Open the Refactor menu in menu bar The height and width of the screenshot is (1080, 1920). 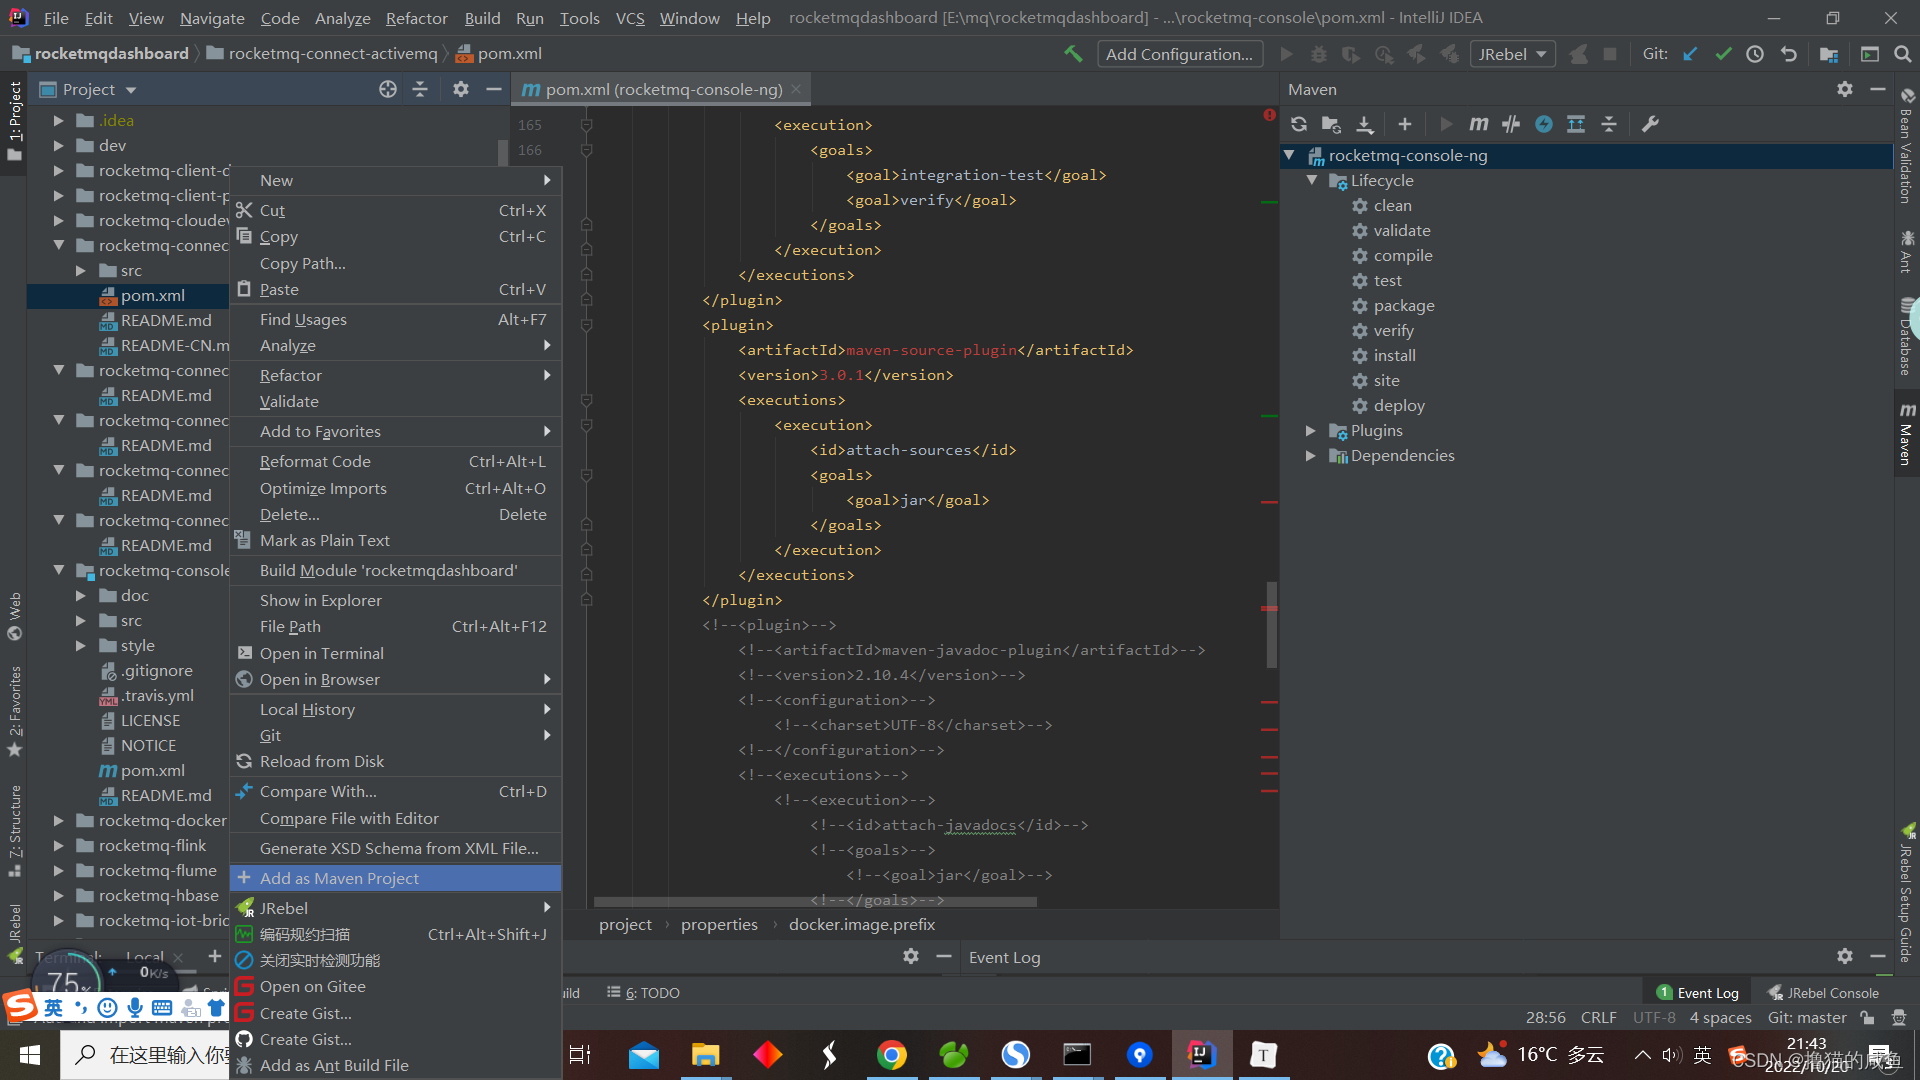click(x=416, y=18)
